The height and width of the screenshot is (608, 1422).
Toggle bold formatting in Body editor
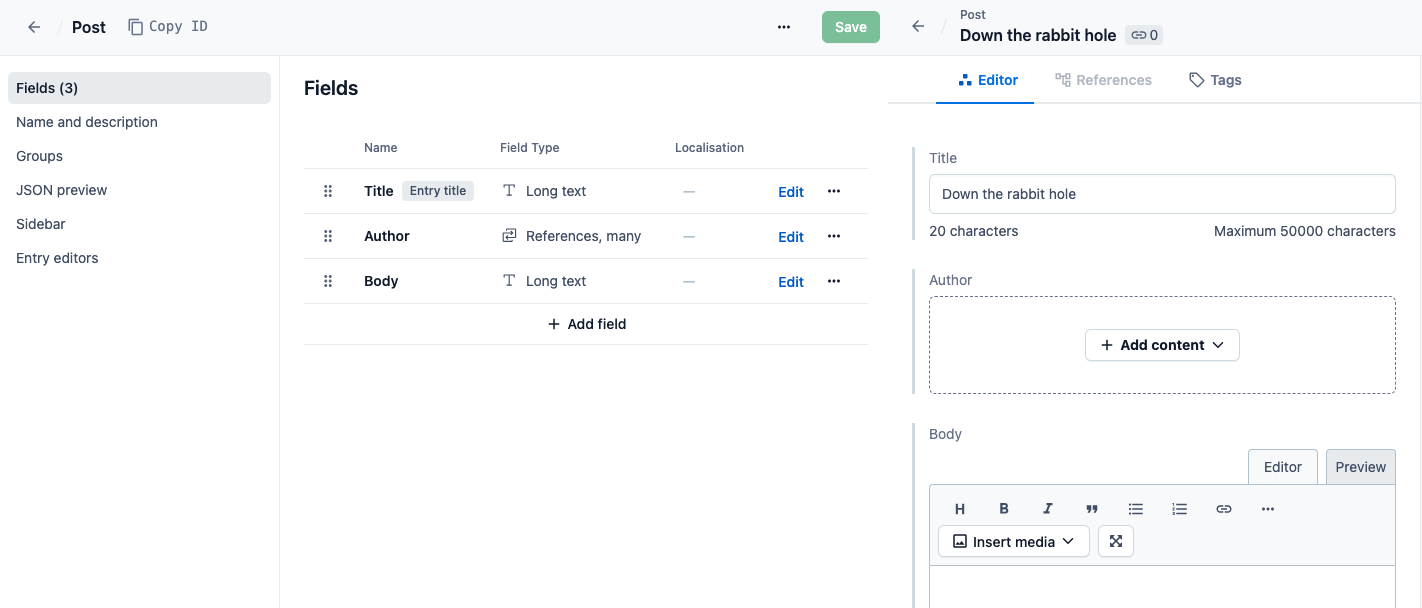pyautogui.click(x=1004, y=509)
